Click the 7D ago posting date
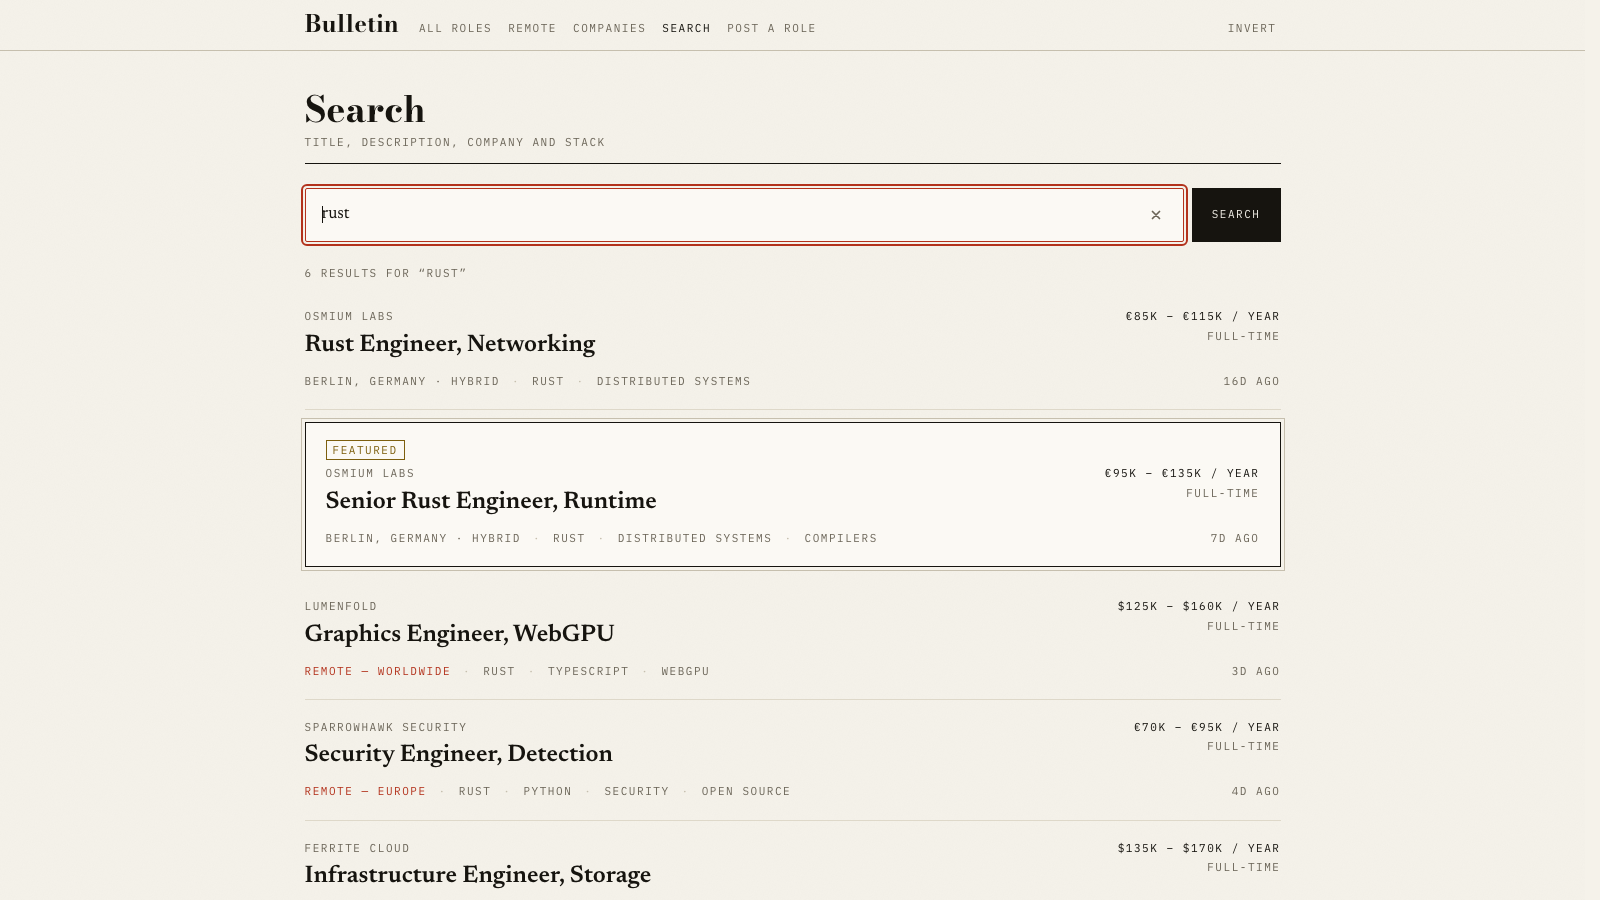Screen dimensions: 1600x900 [x=1235, y=539]
